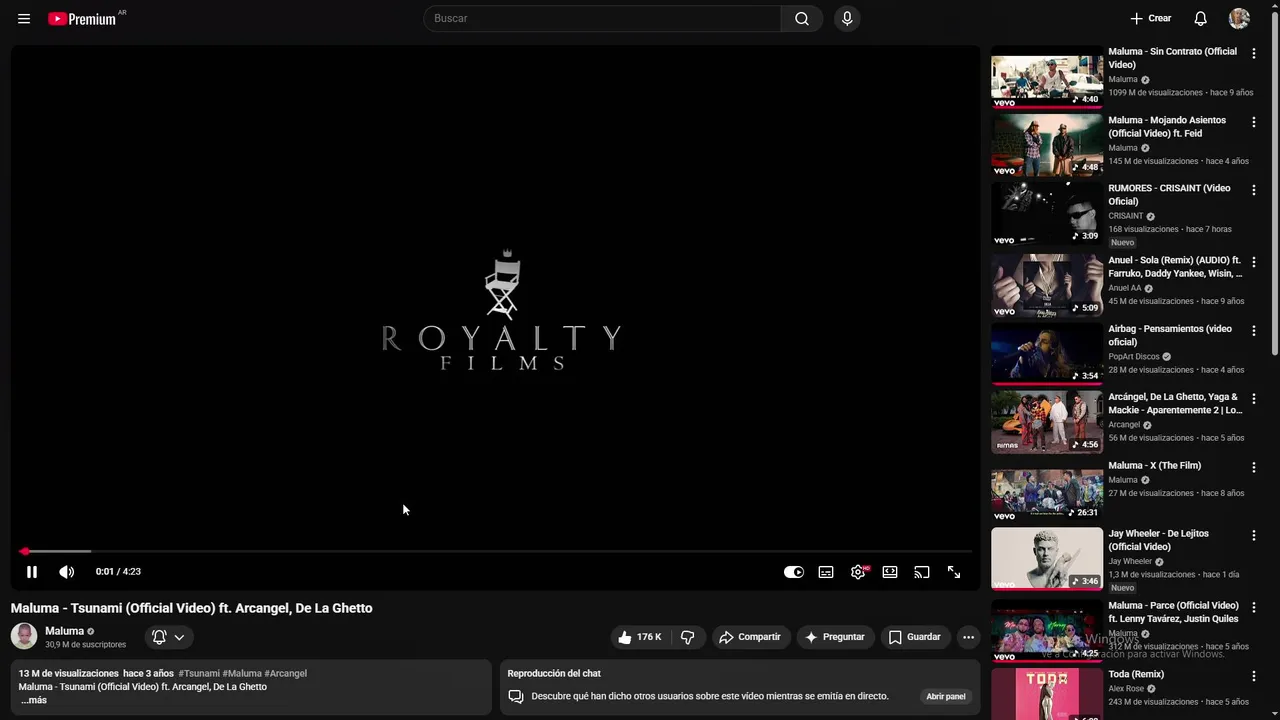Click the chat replay icon
Screen dimensions: 1280x720
516,696
